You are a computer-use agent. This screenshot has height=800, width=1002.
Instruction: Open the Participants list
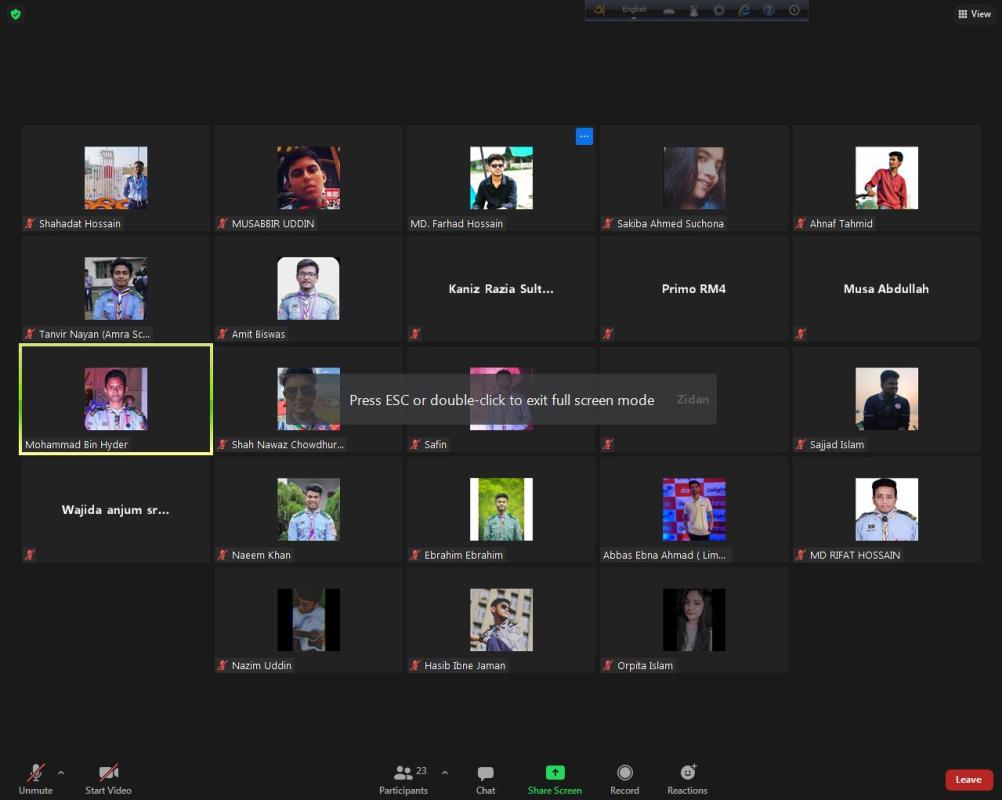(403, 778)
